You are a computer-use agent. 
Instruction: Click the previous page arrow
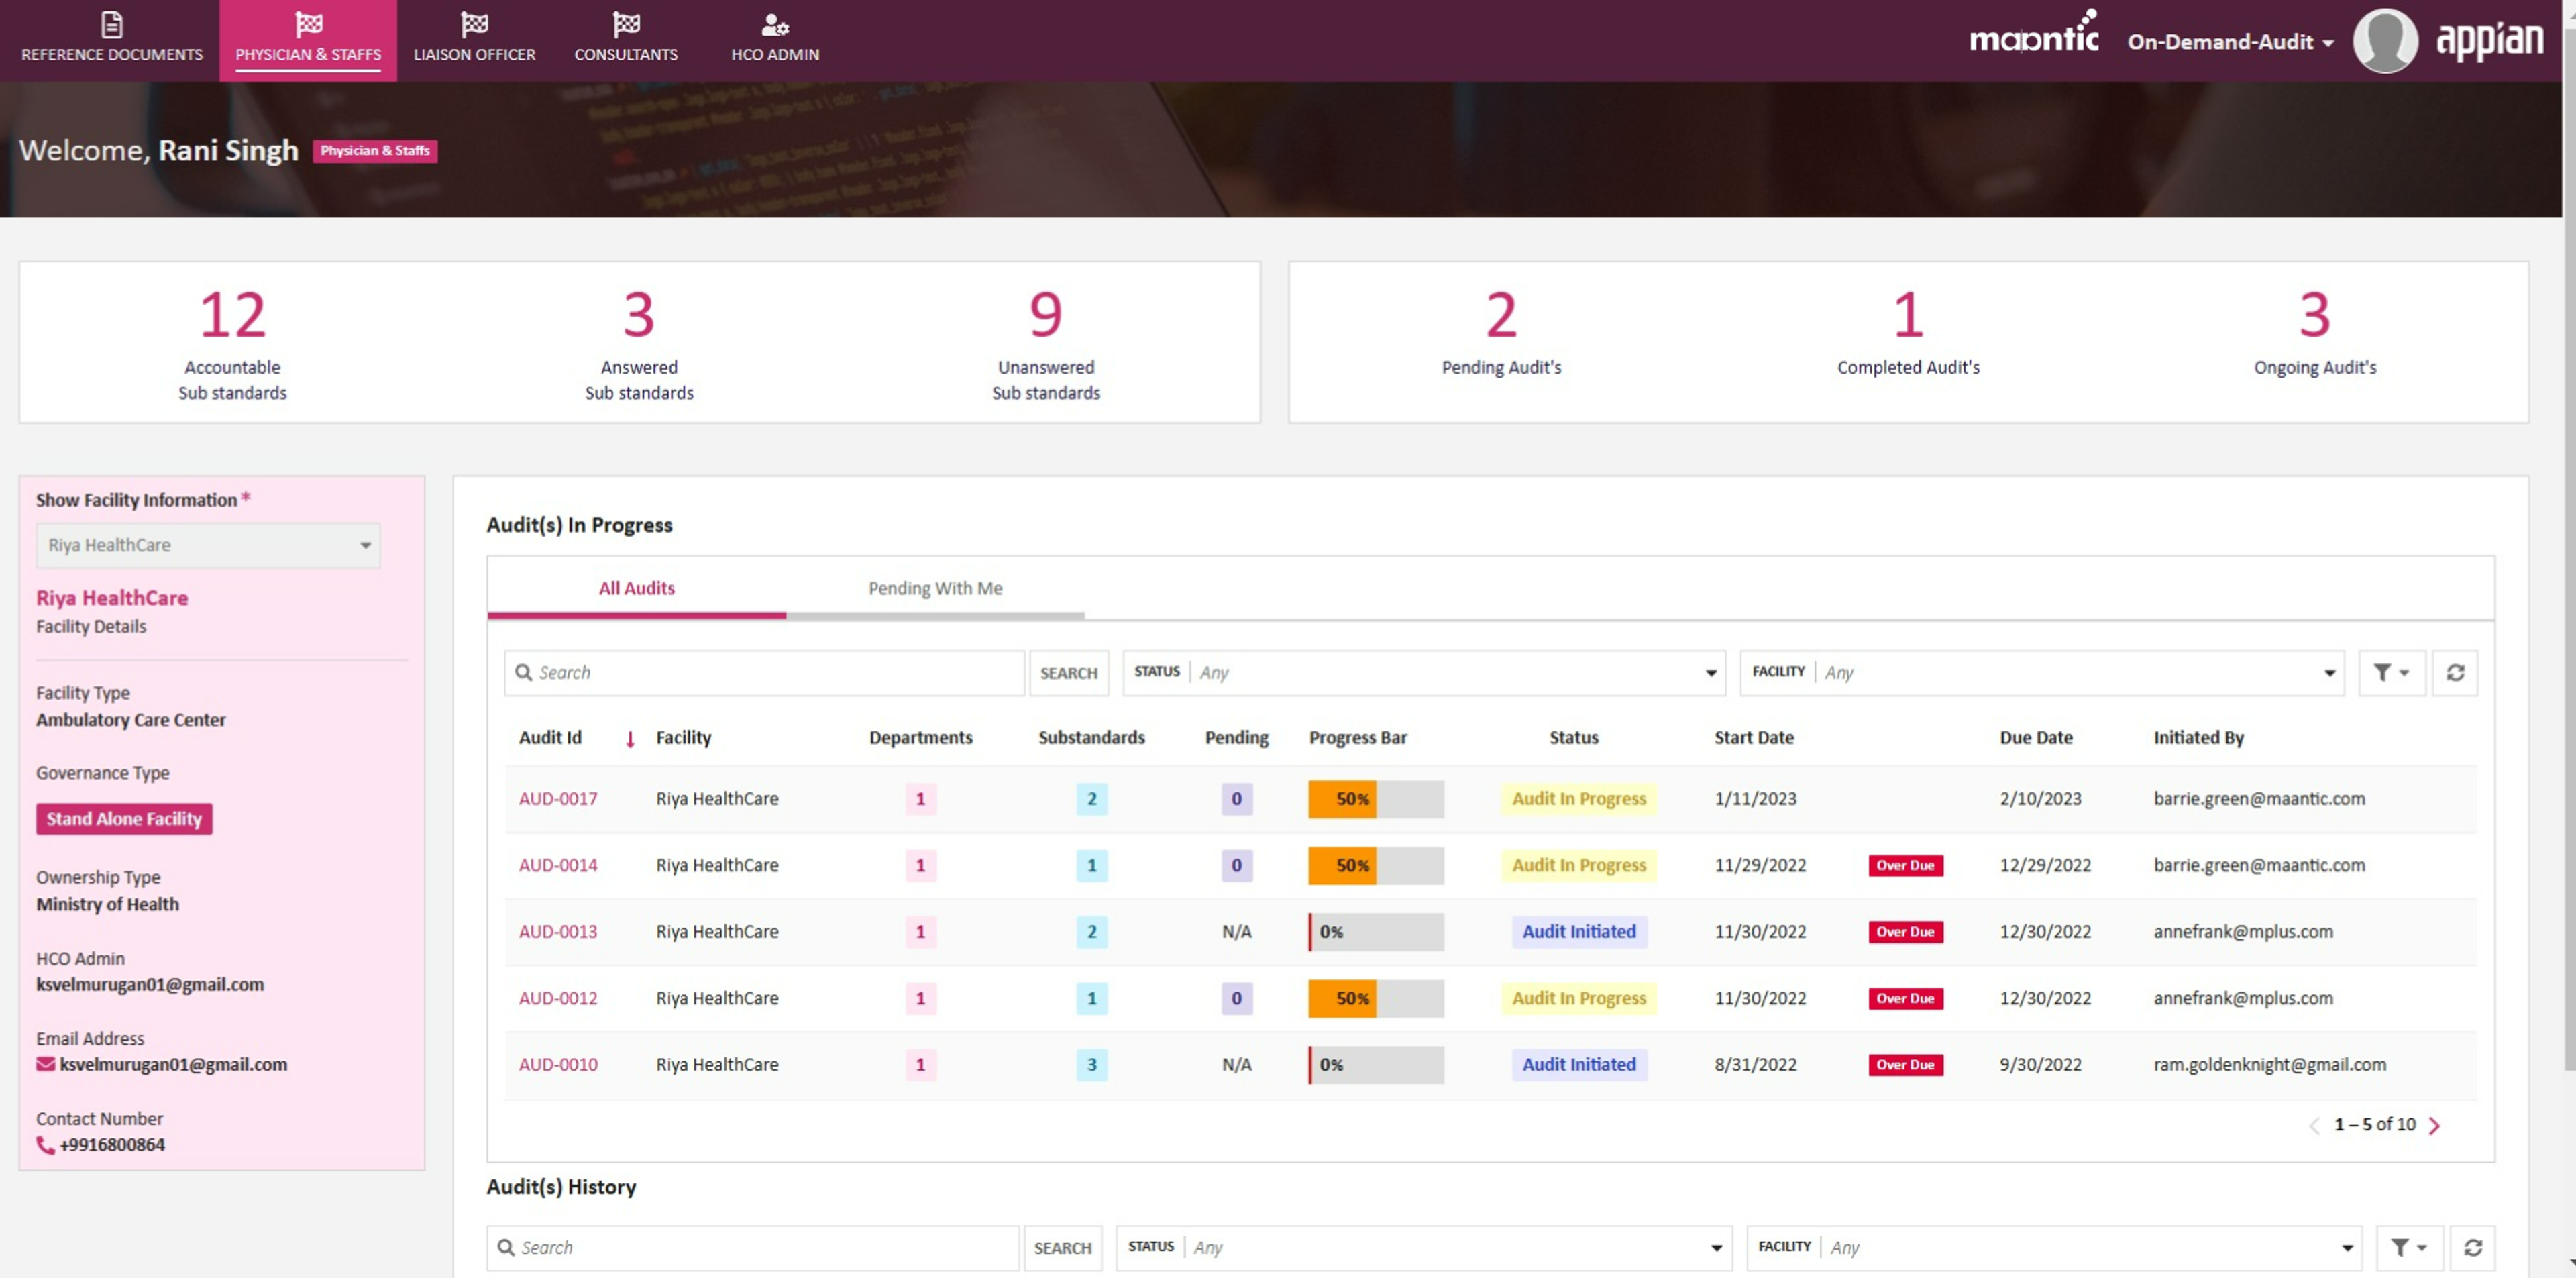pyautogui.click(x=2314, y=1125)
